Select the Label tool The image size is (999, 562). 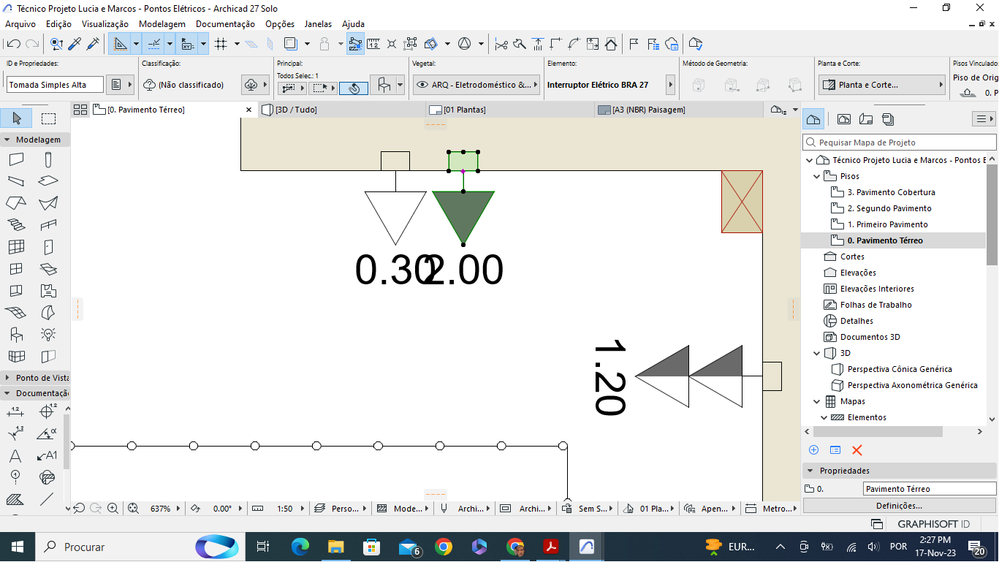47,456
